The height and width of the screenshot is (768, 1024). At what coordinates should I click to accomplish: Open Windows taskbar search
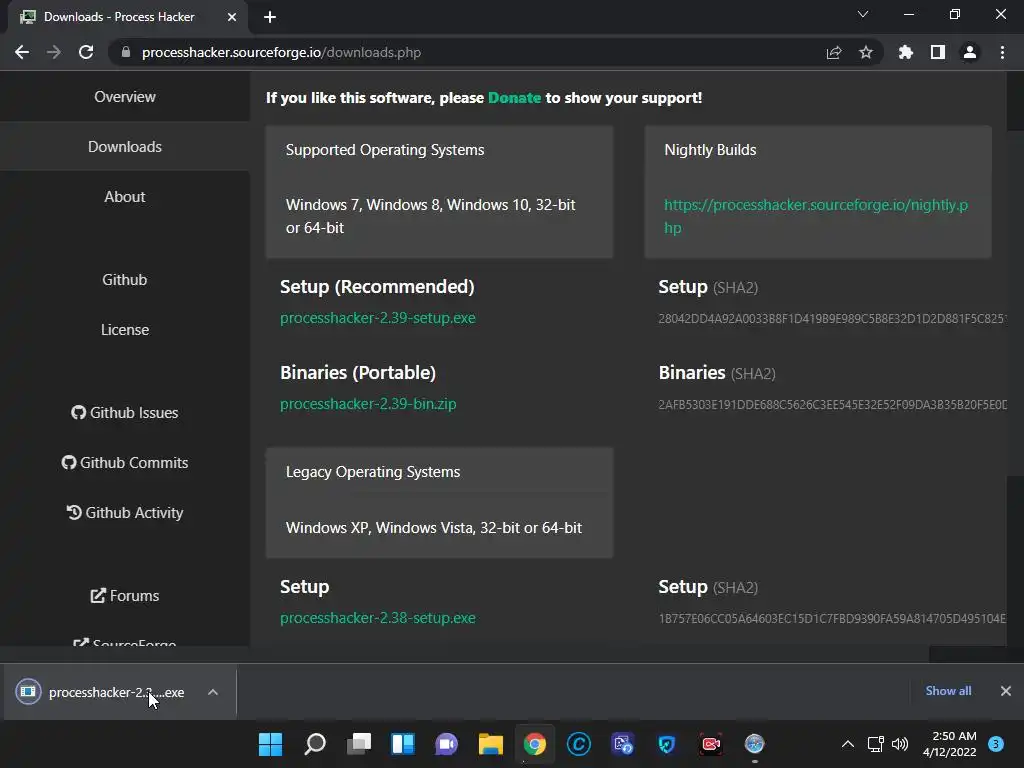point(315,744)
